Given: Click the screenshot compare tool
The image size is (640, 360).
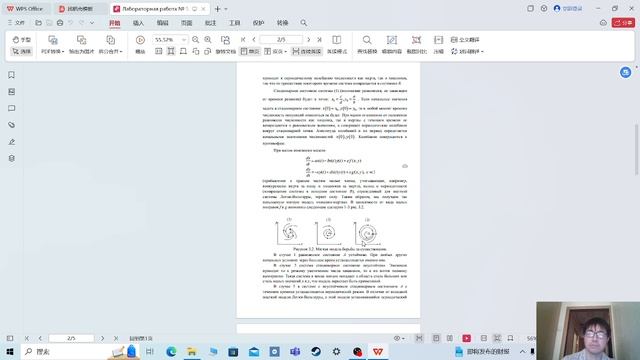Looking at the screenshot, I should (x=416, y=45).
